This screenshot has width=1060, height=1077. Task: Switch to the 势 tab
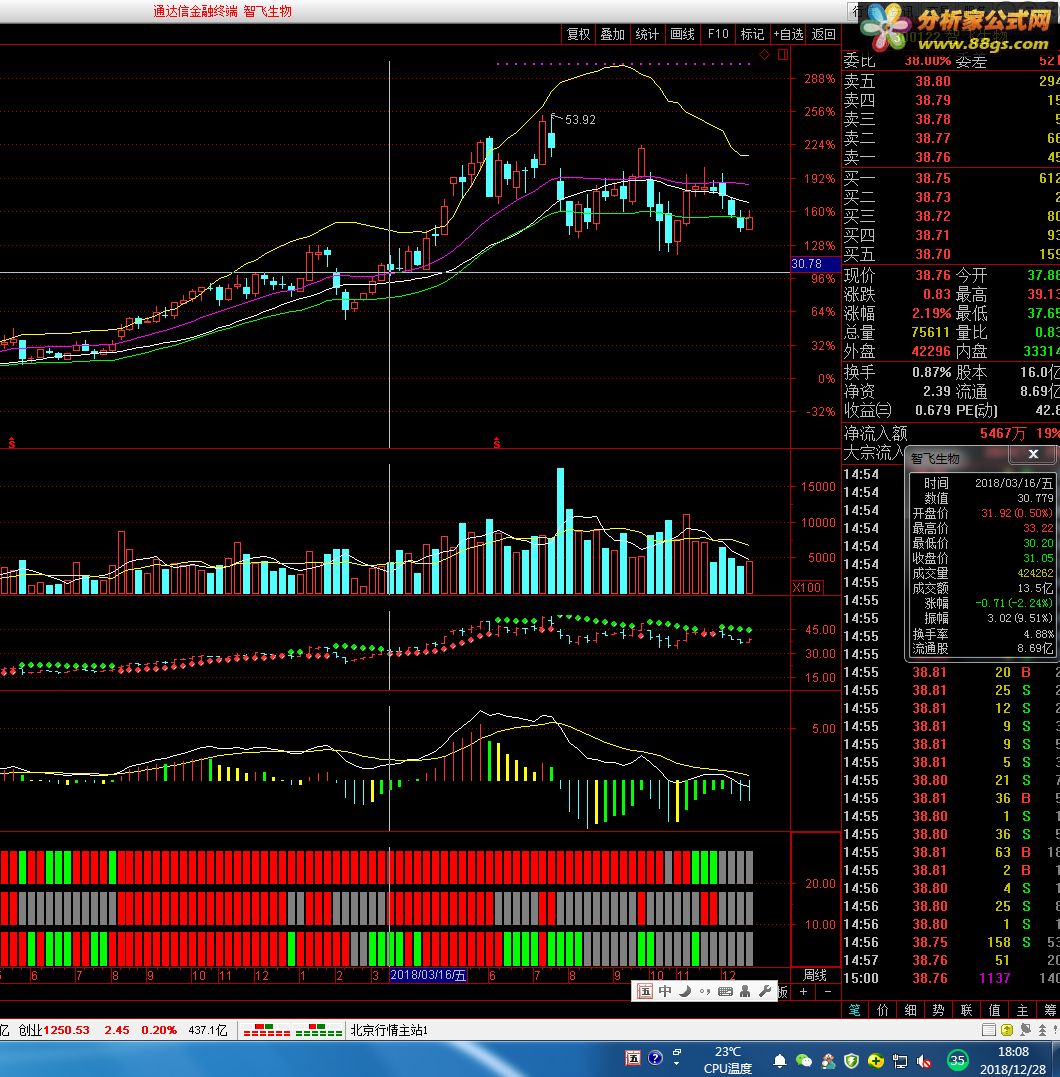(x=938, y=1010)
